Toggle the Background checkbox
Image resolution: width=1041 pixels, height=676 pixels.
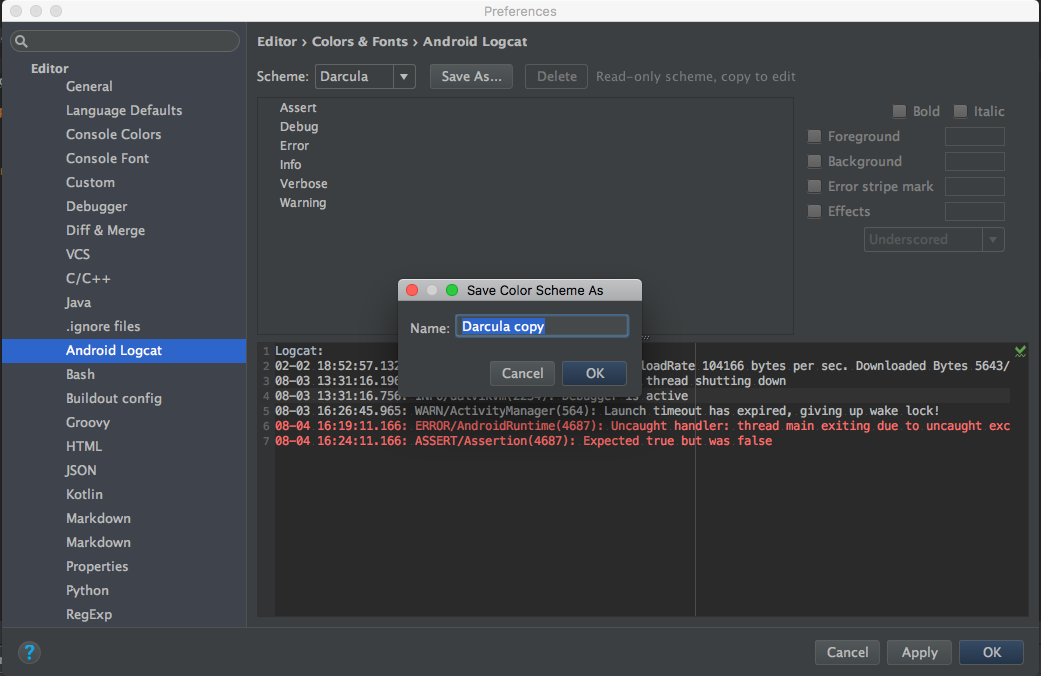(814, 161)
